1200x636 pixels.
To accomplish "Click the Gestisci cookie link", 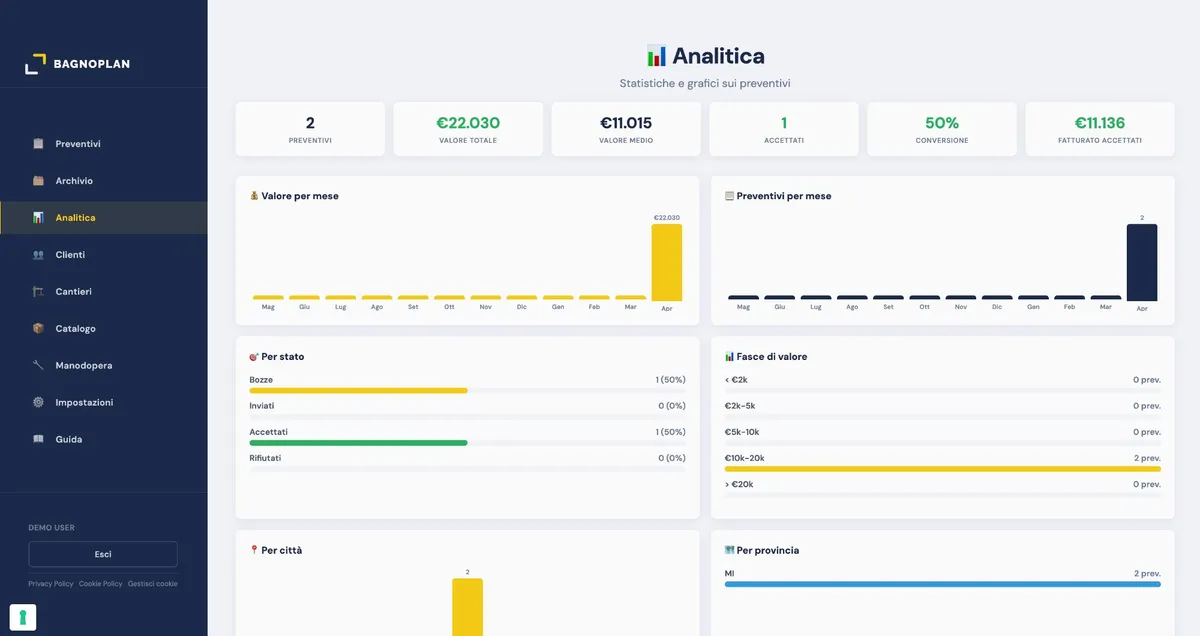I will (x=153, y=584).
